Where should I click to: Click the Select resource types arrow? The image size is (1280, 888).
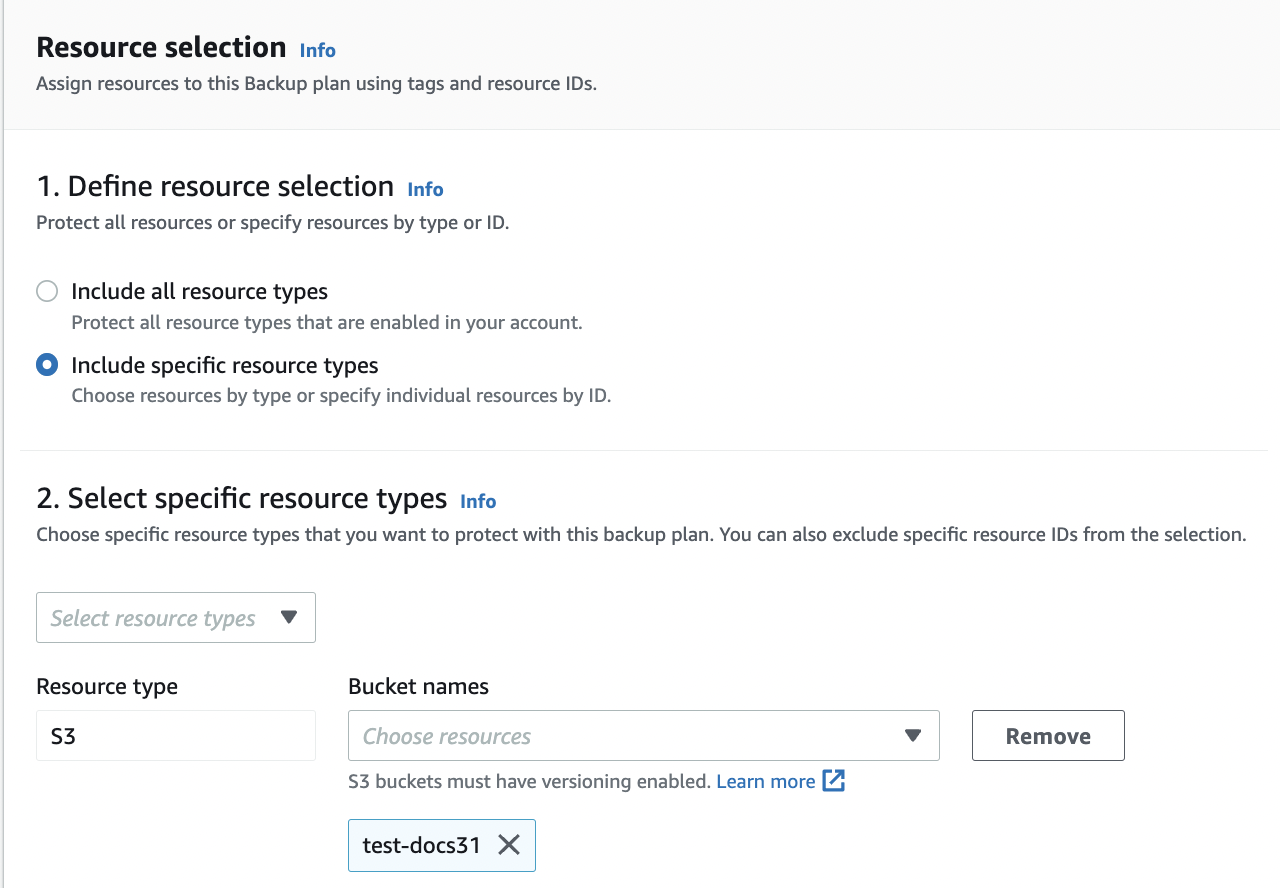coord(289,617)
